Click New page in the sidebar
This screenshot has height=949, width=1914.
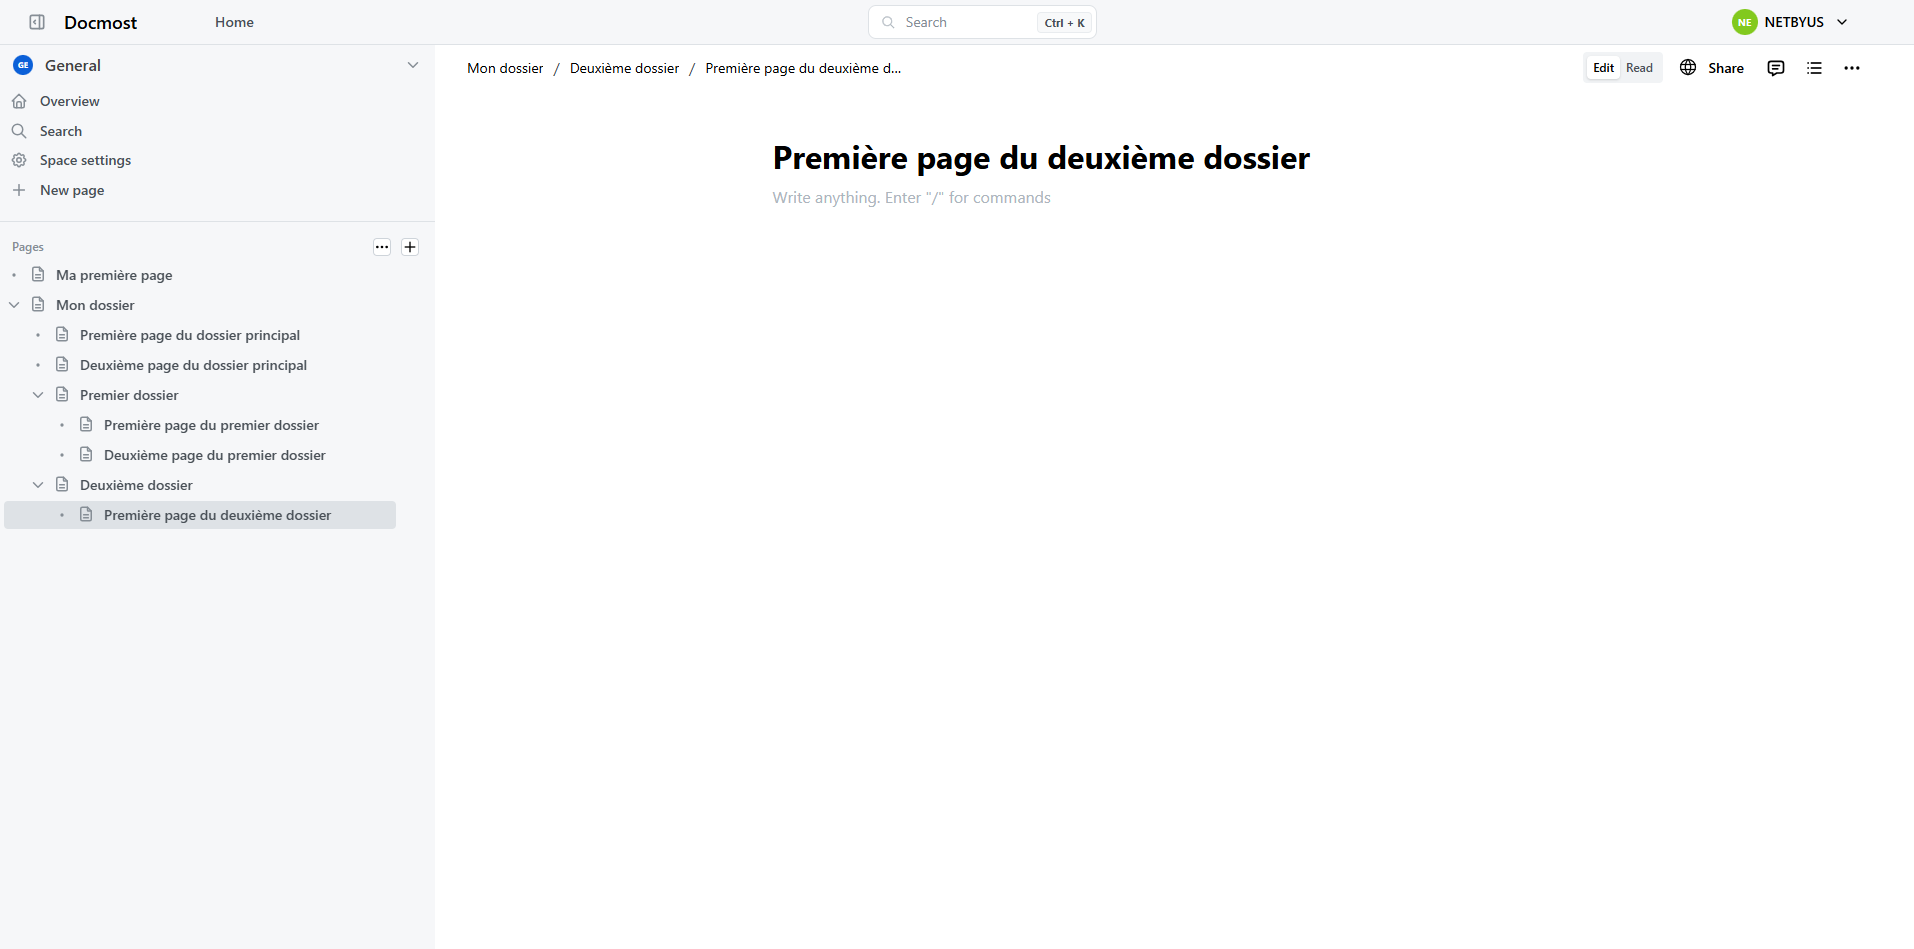pyautogui.click(x=72, y=190)
